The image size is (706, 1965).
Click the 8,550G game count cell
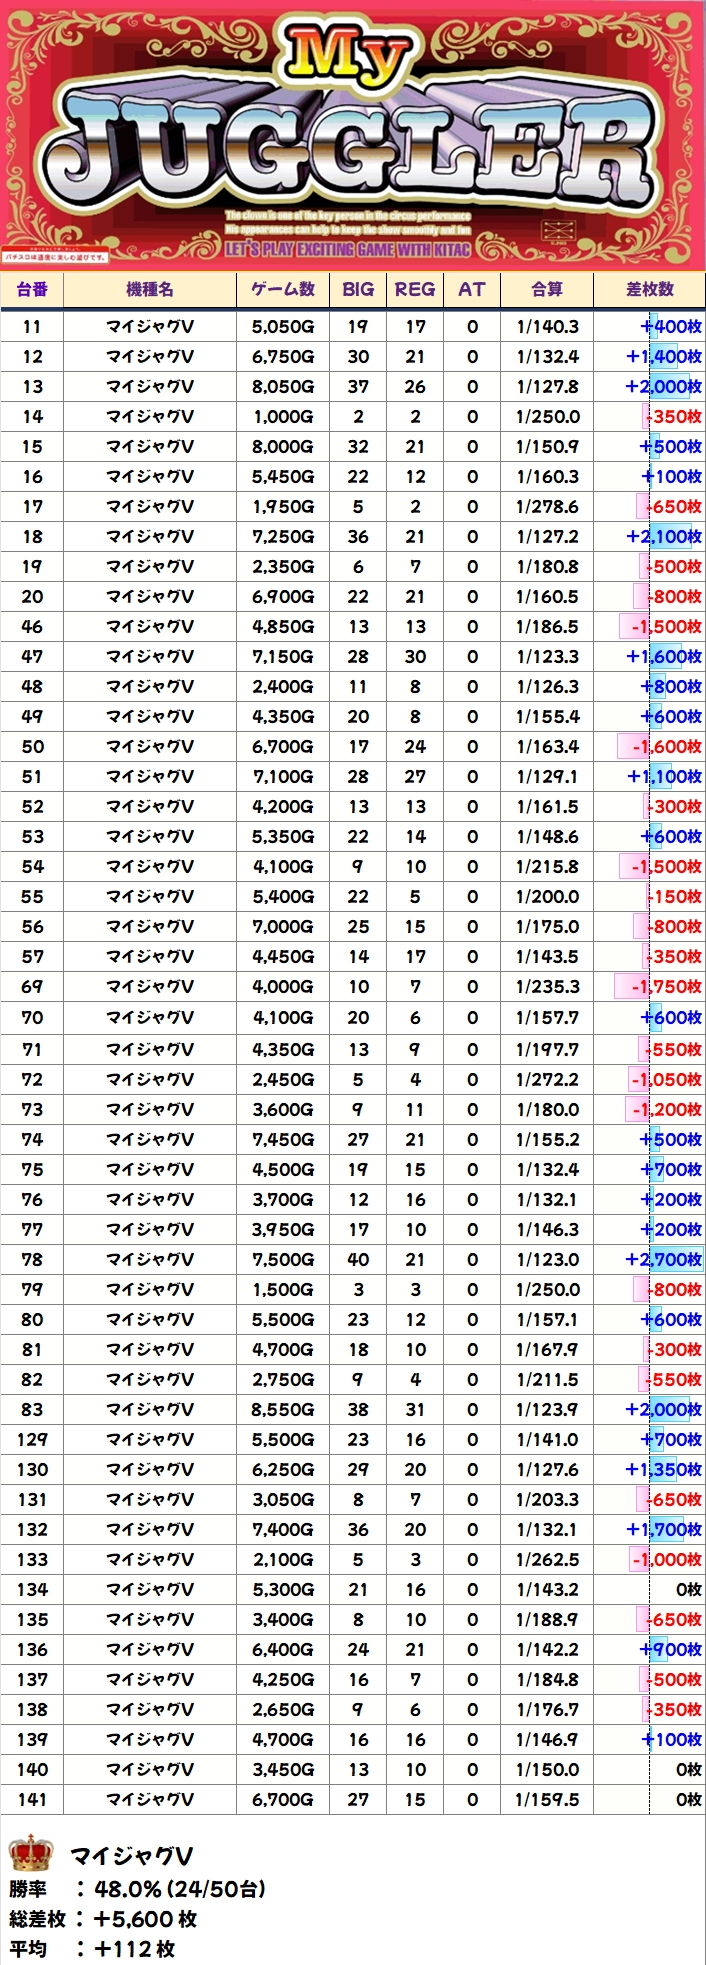point(283,1409)
